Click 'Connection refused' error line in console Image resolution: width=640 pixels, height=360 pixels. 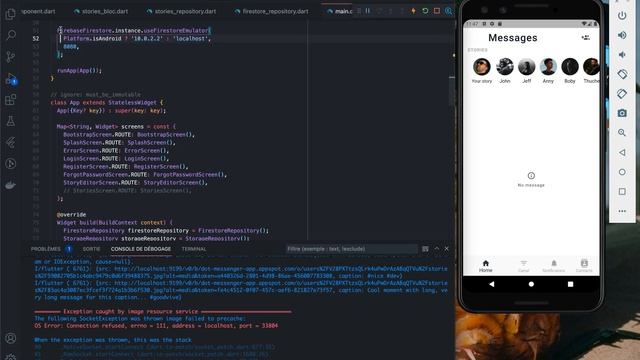(x=156, y=326)
